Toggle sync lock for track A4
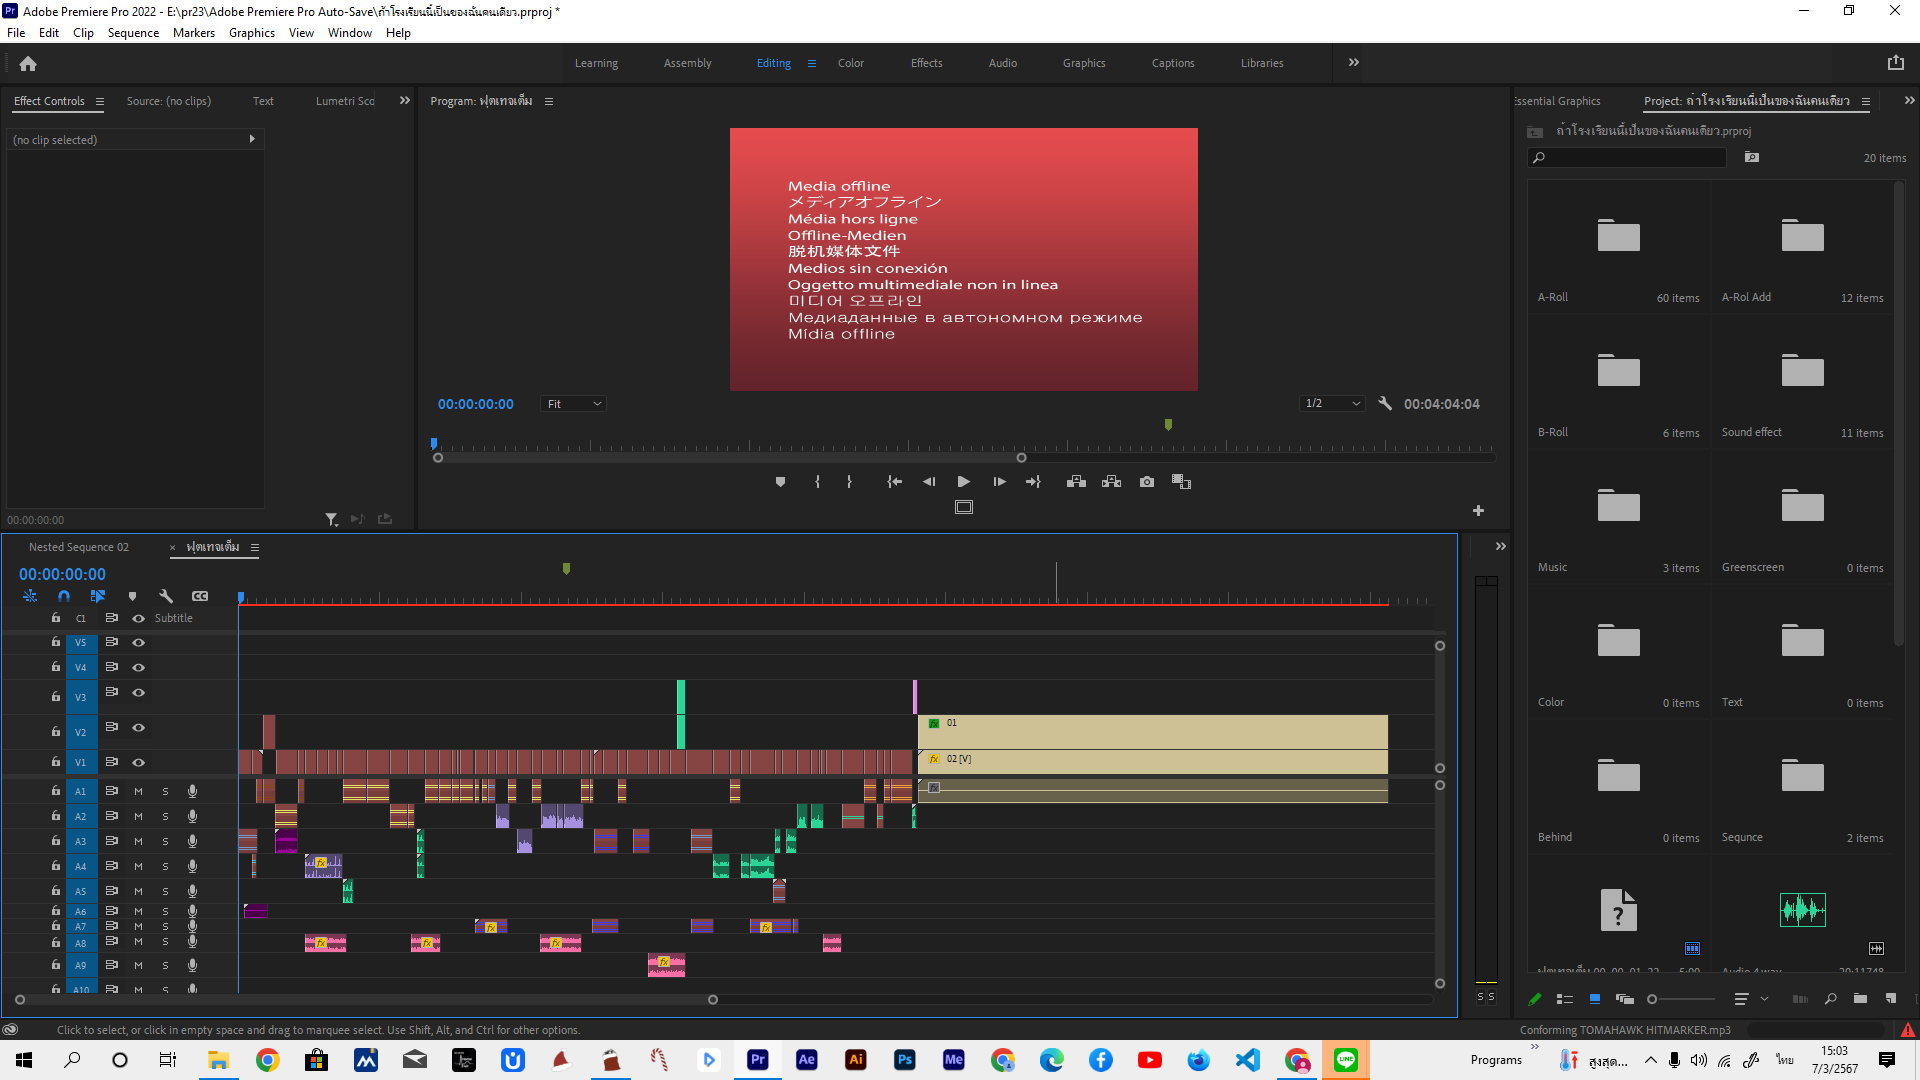The height and width of the screenshot is (1080, 1920). (x=112, y=866)
